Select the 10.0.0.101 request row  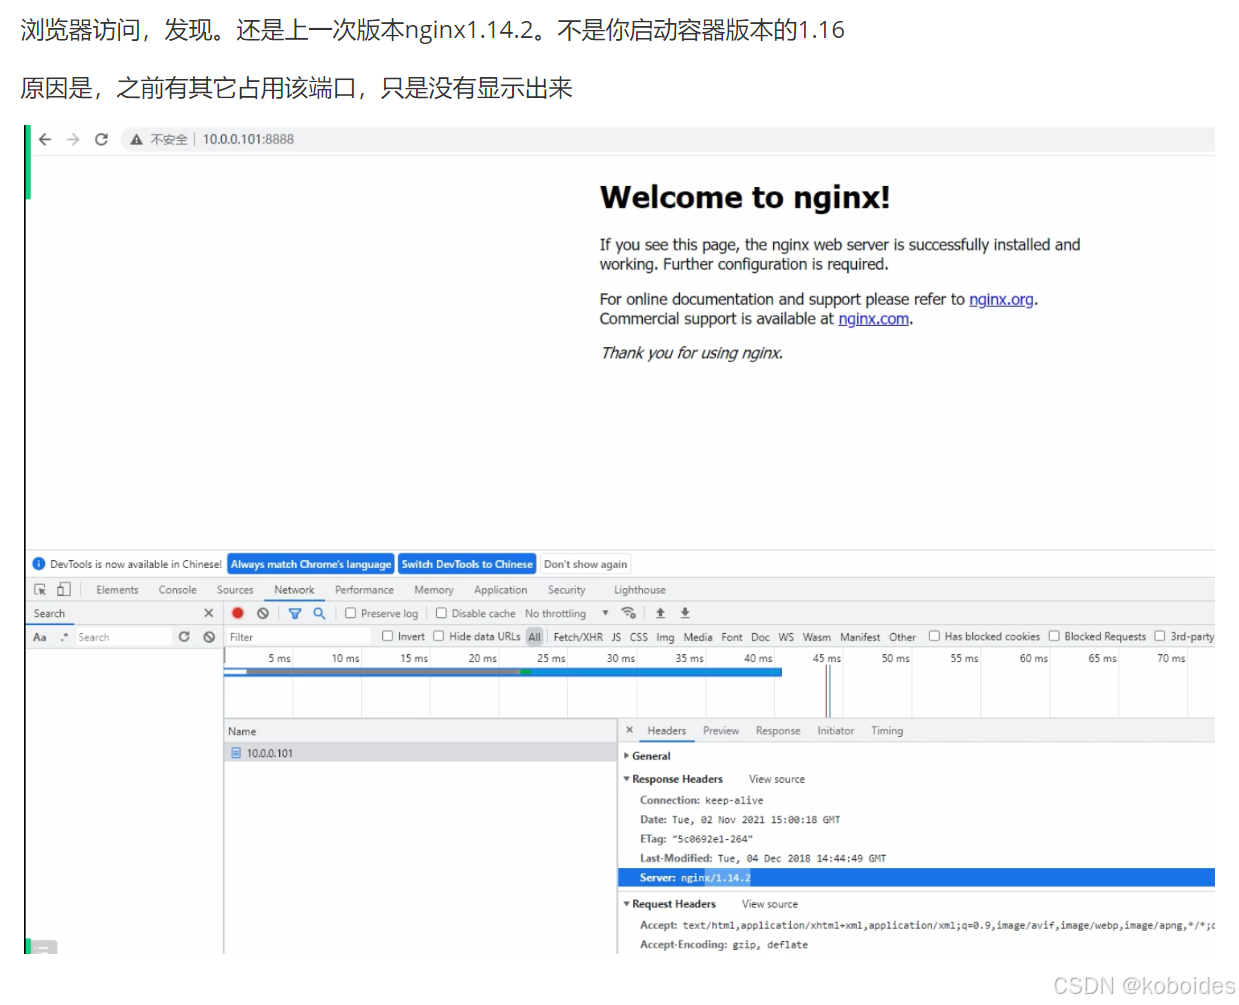point(420,753)
